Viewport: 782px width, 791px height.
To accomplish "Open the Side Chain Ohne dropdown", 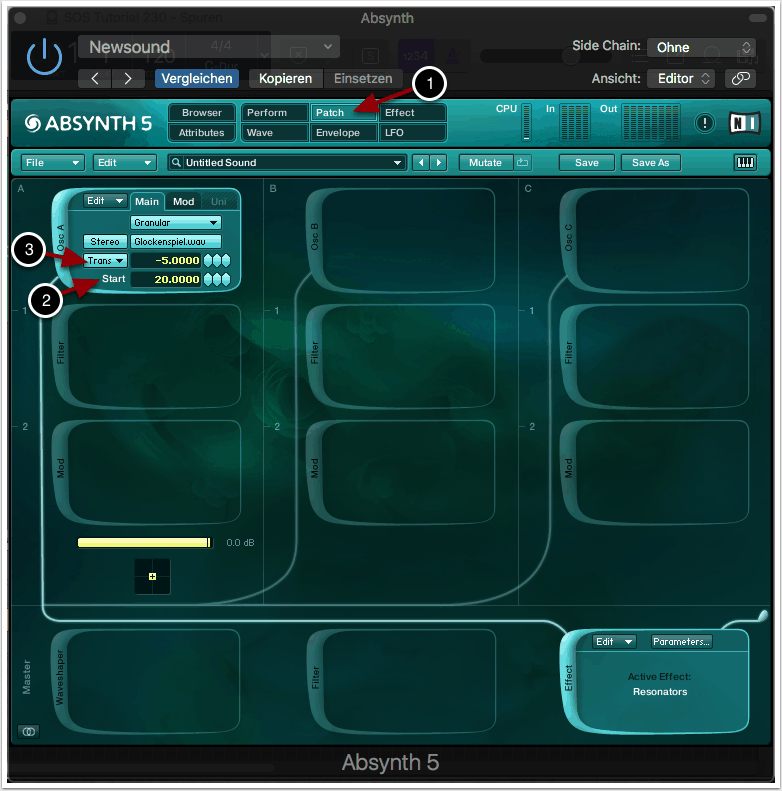I will (700, 47).
